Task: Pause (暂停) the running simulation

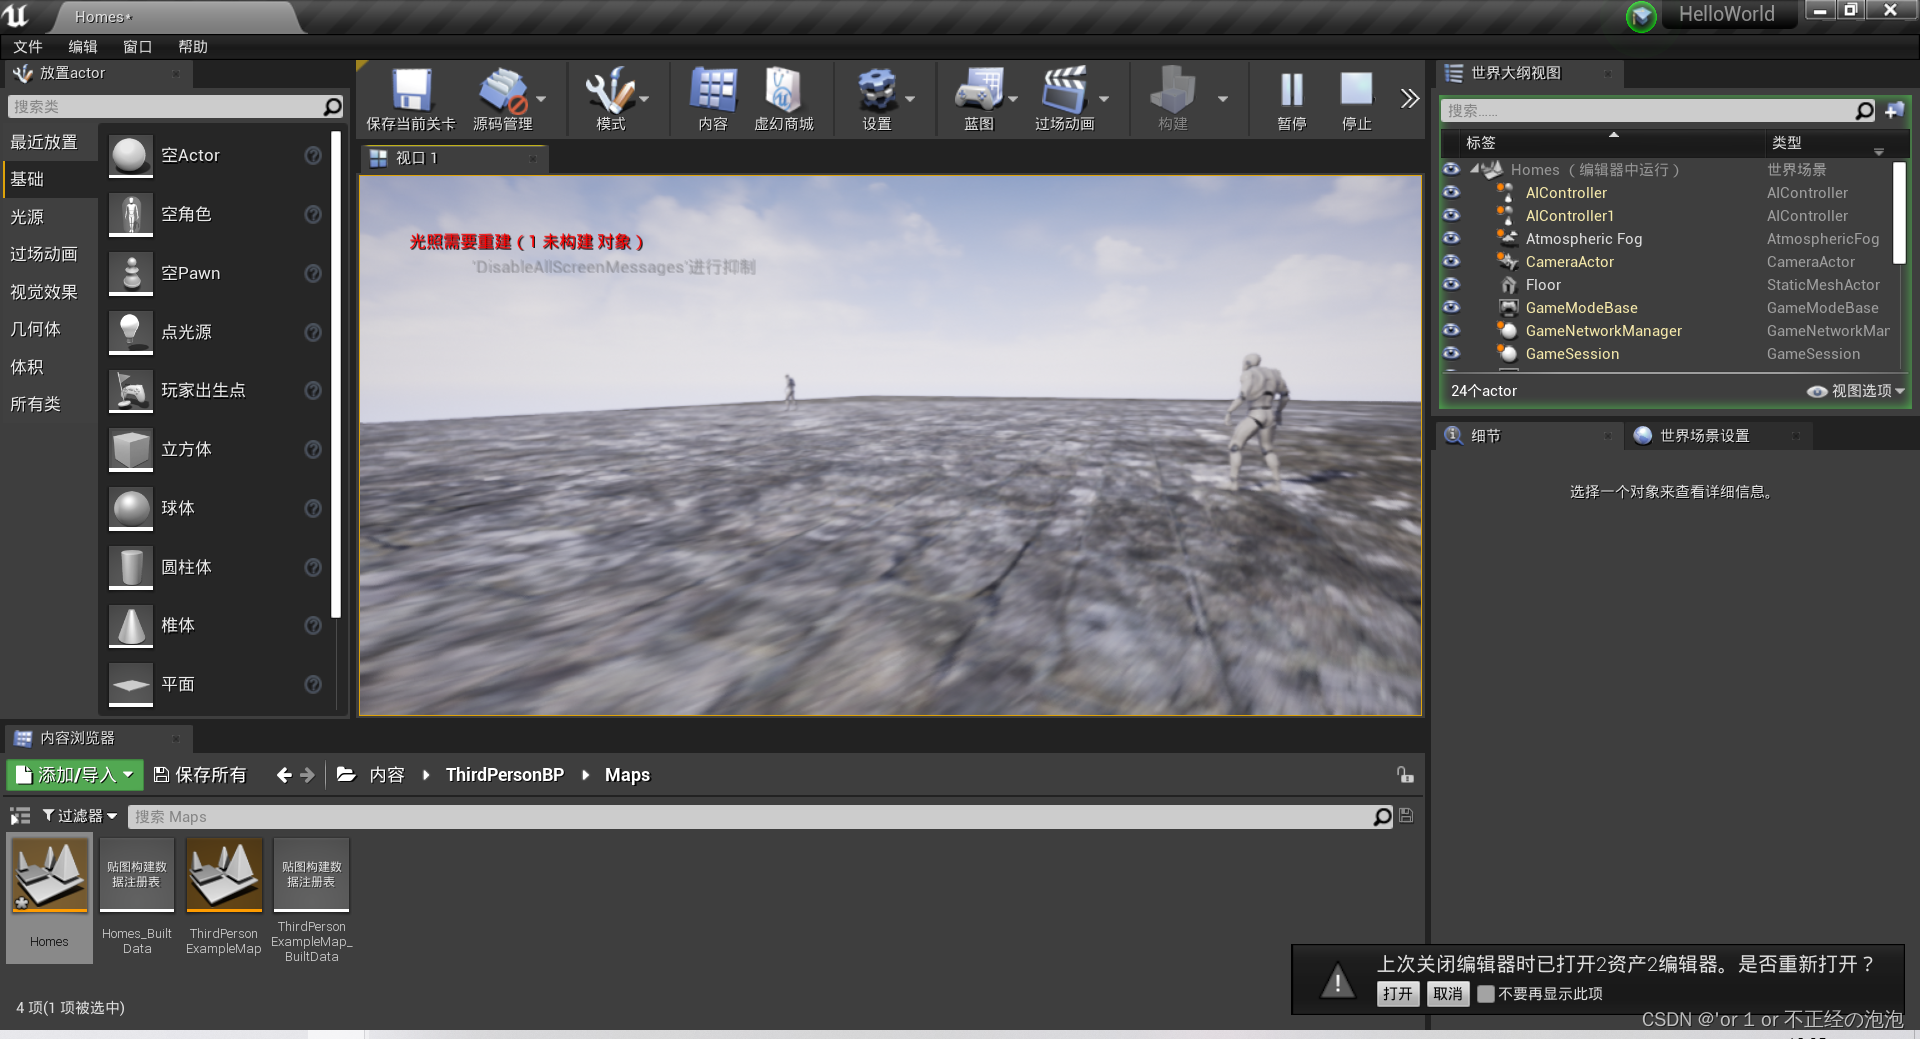Action: [x=1291, y=91]
